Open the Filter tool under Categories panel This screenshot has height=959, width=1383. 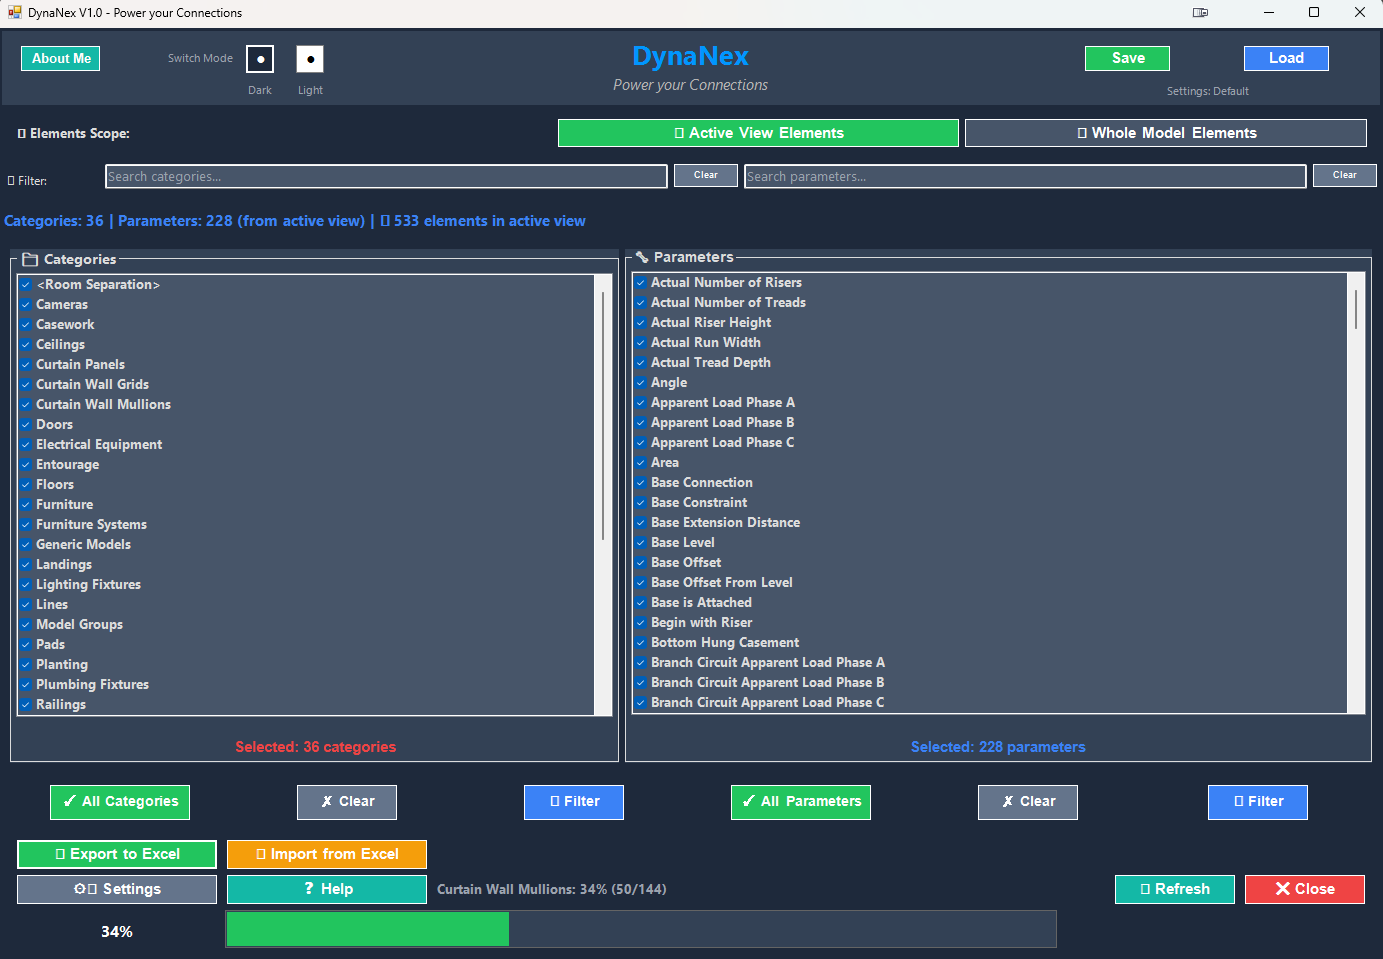point(573,802)
